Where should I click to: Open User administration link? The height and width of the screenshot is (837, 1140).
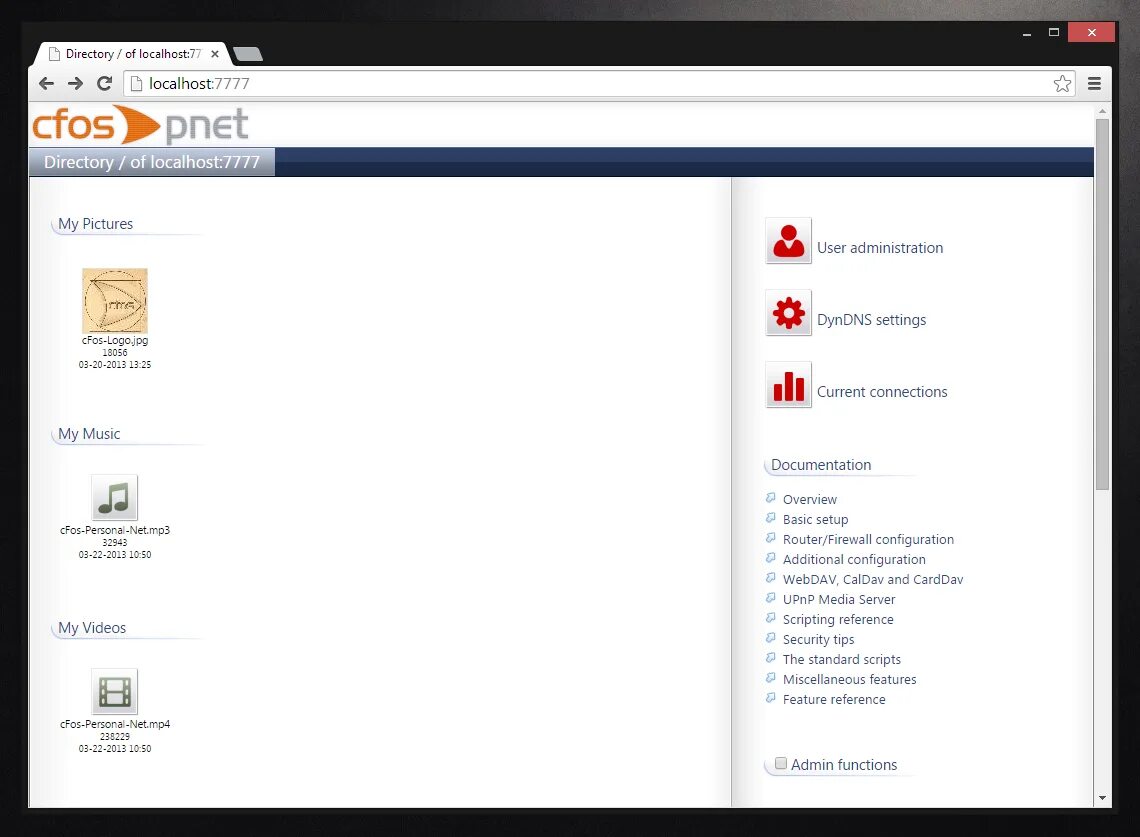click(x=880, y=248)
